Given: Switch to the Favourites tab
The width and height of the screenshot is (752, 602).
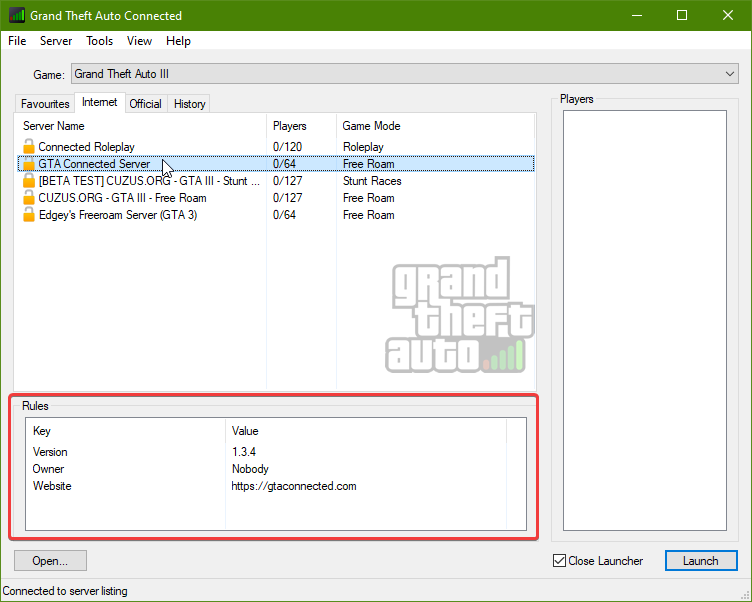Looking at the screenshot, I should tap(45, 104).
